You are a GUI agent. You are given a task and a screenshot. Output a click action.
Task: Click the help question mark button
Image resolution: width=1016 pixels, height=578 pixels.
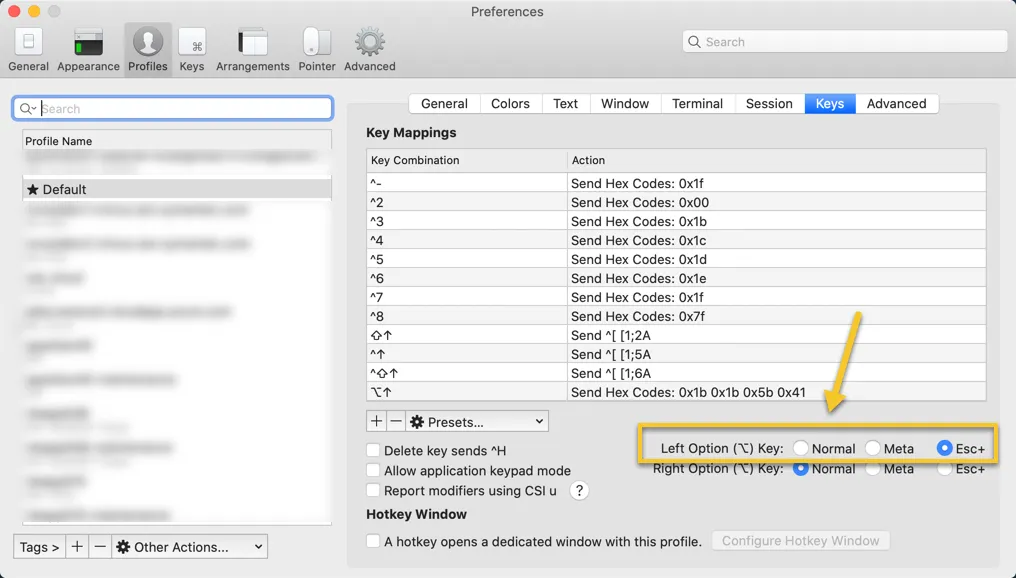578,491
